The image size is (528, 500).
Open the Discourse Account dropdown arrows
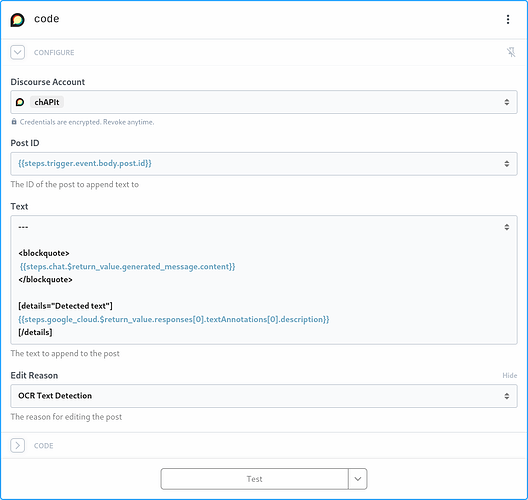click(506, 102)
